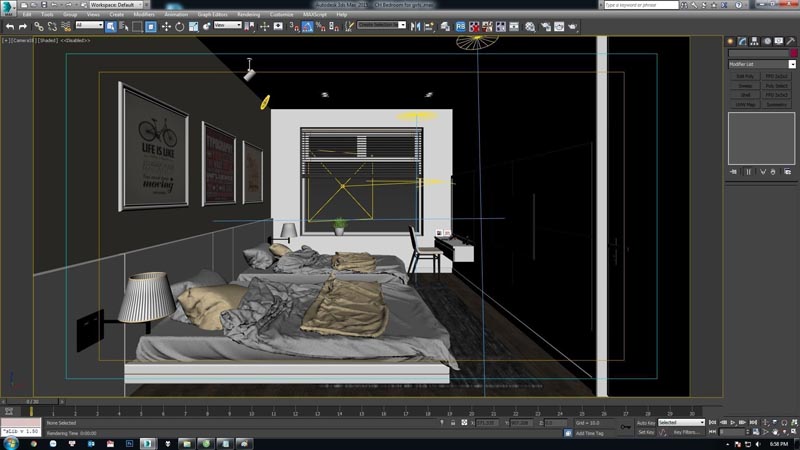This screenshot has height=450, width=800.
Task: Select the Move transform tool
Action: [x=166, y=26]
